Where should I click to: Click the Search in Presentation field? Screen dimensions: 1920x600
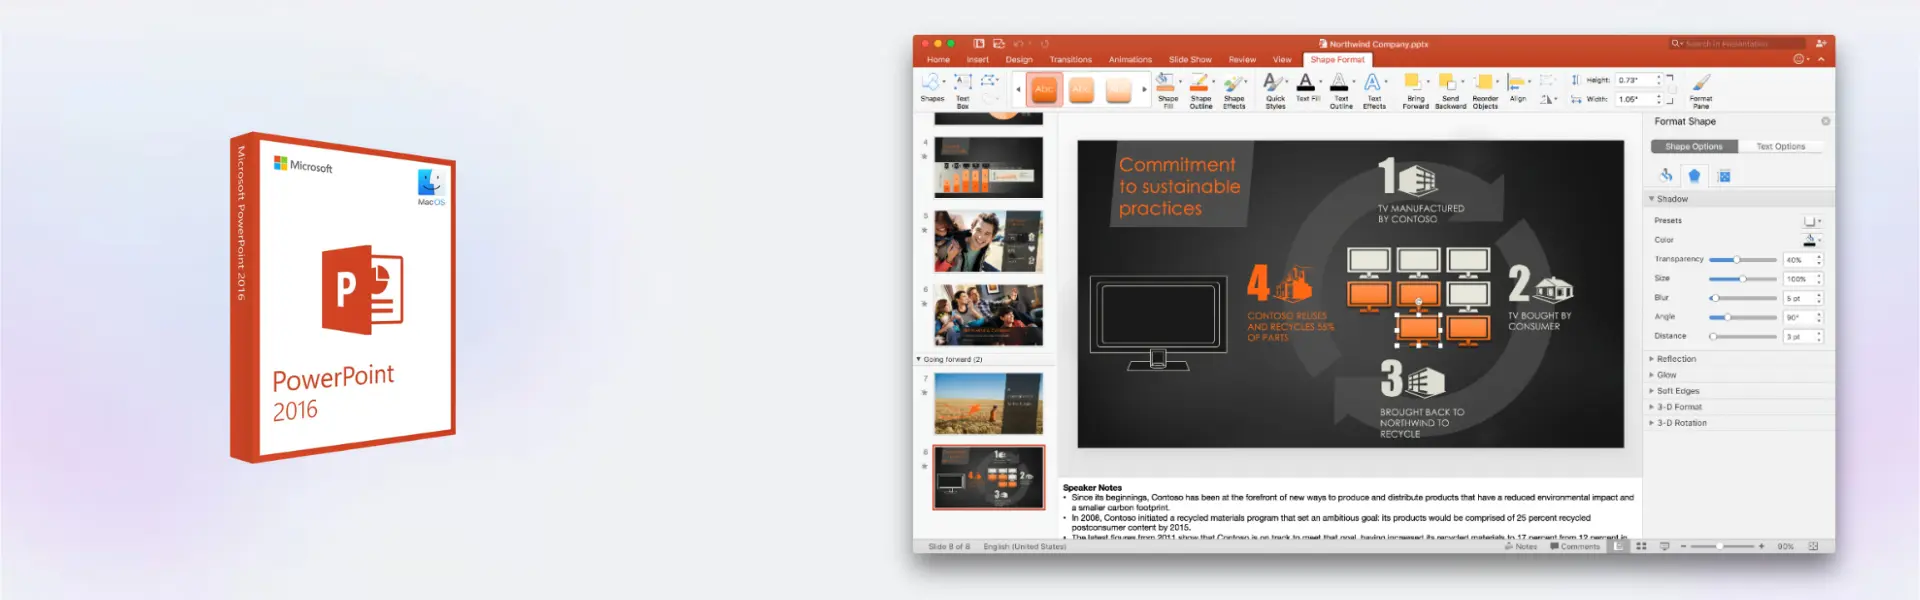(x=1737, y=44)
